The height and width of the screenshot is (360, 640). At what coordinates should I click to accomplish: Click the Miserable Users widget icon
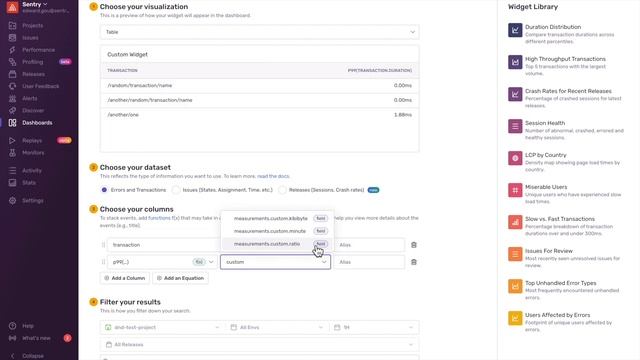point(515,190)
